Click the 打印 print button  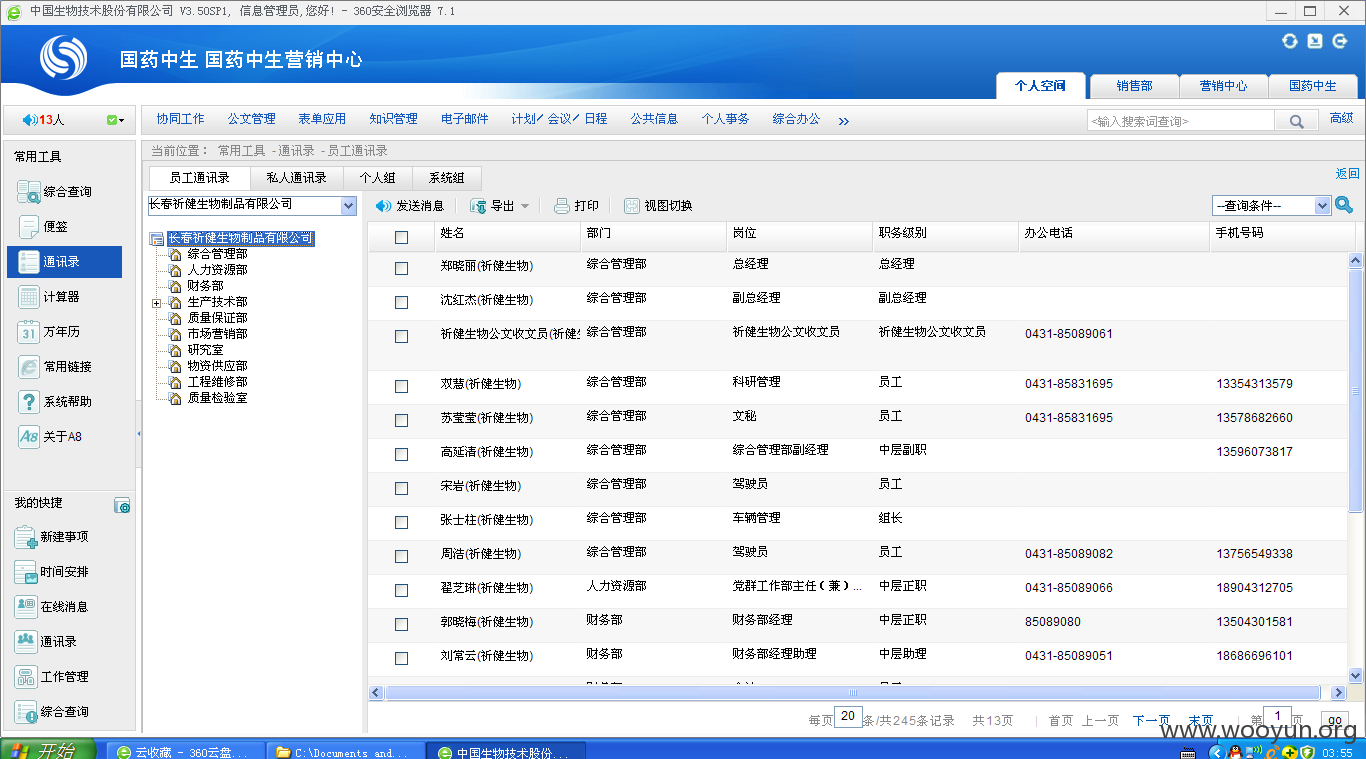[576, 206]
